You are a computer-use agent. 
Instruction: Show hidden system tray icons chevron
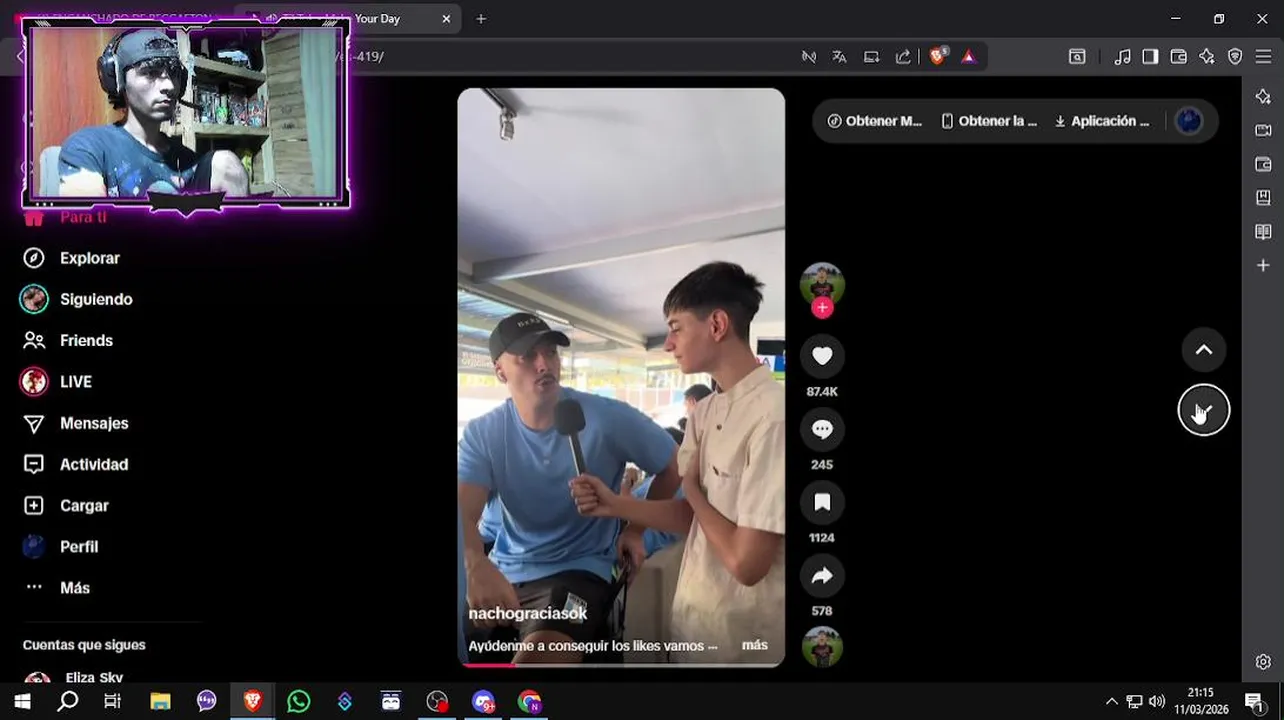tap(1111, 702)
